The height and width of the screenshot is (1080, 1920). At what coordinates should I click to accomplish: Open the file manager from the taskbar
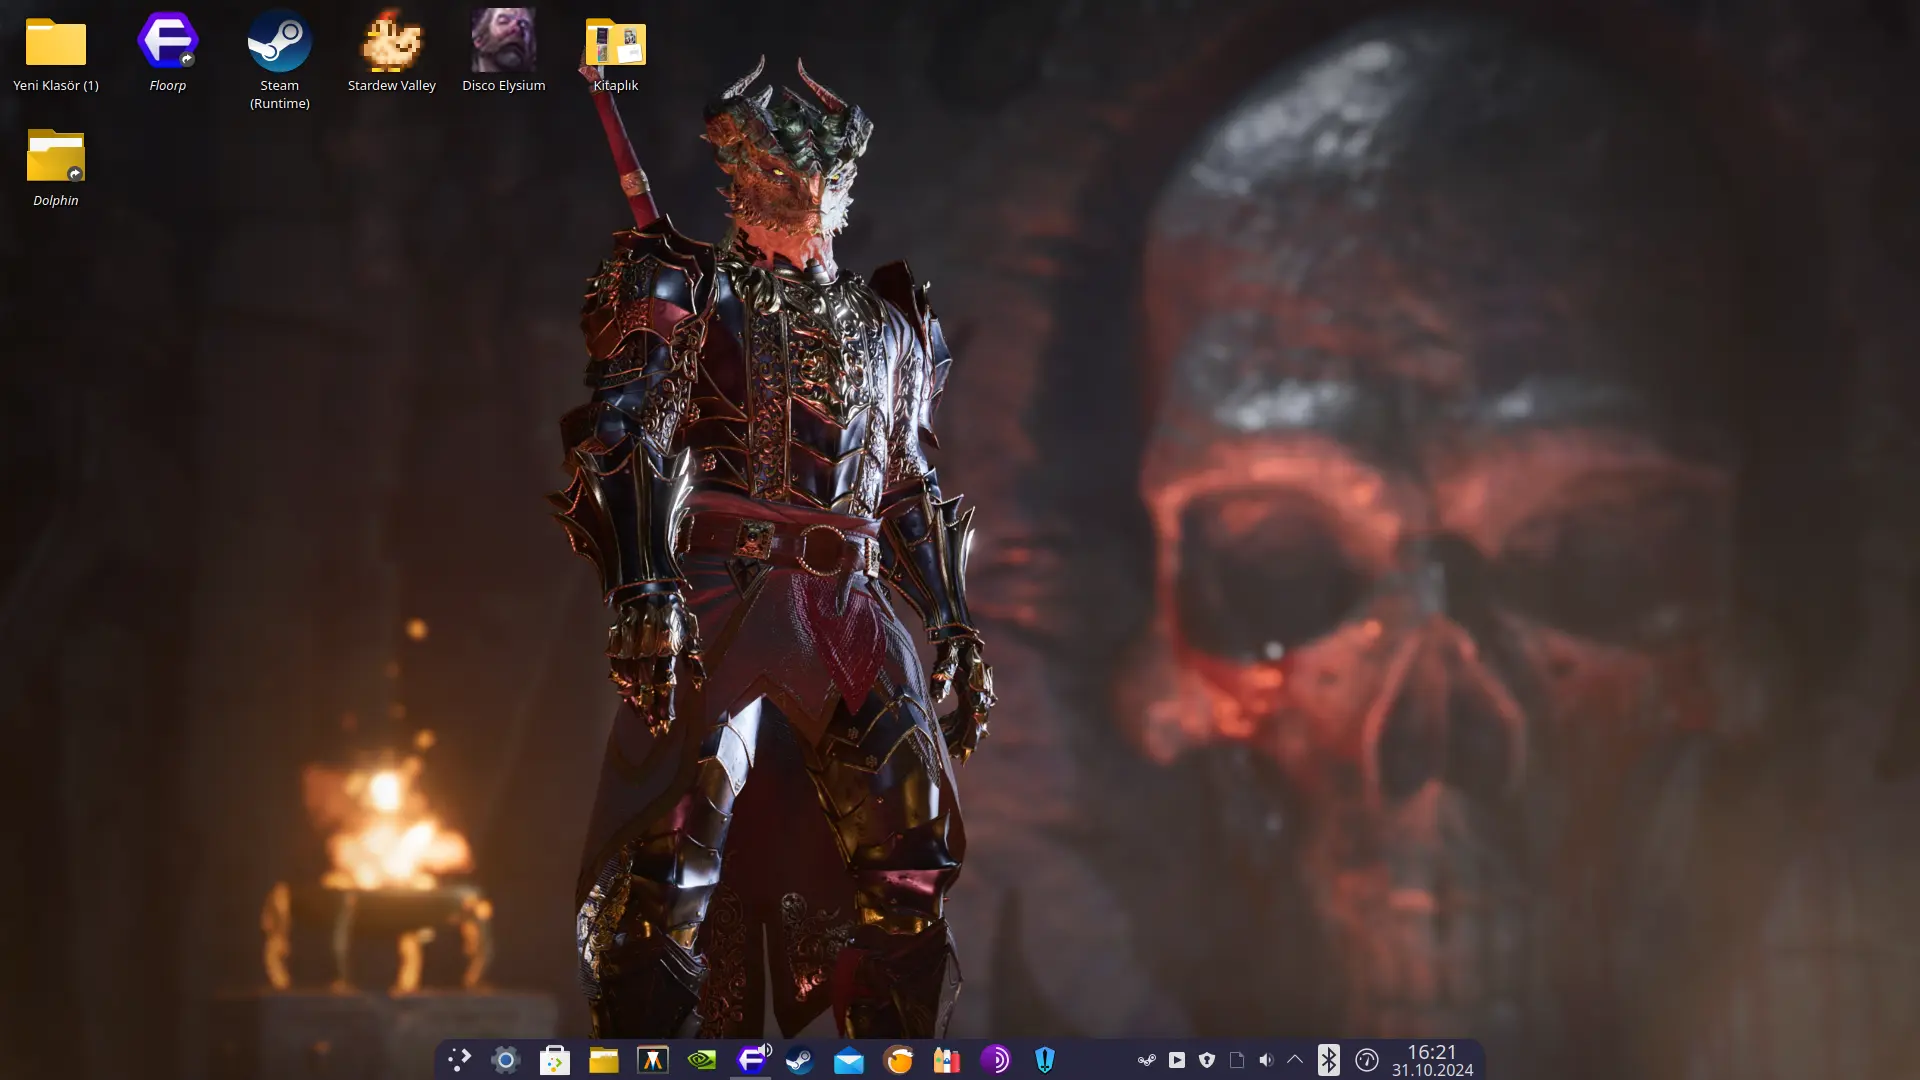click(604, 1060)
